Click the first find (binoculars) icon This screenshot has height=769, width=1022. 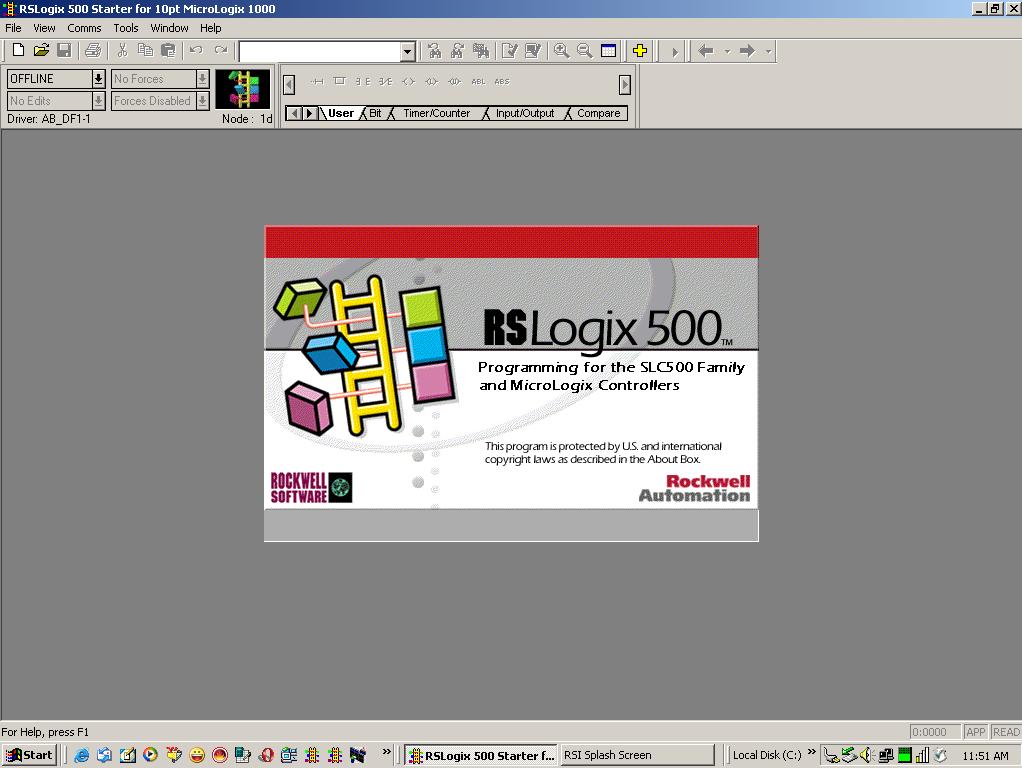click(435, 51)
